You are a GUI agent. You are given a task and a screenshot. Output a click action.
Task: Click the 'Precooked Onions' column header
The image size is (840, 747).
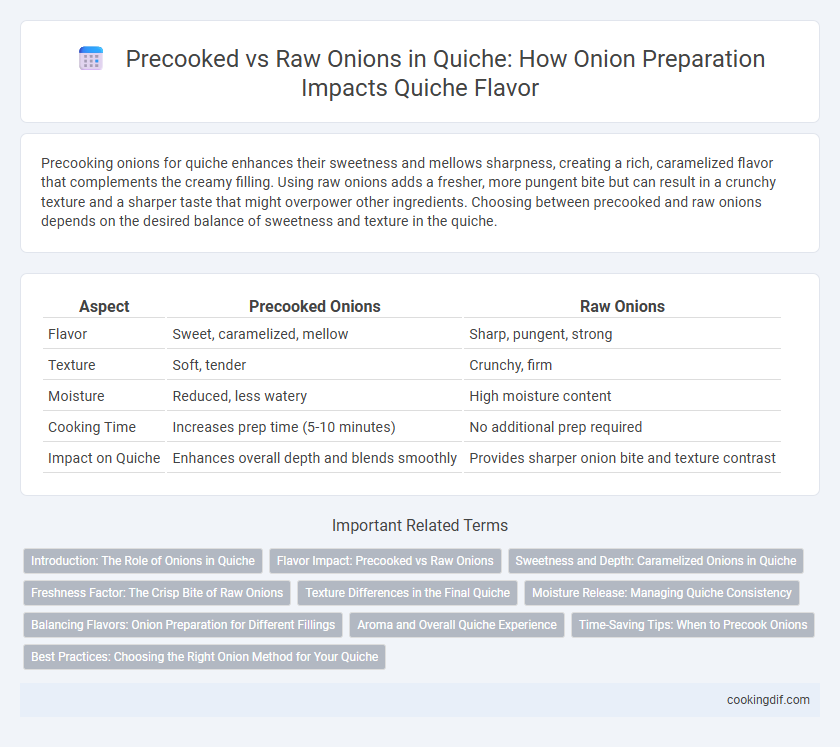[x=314, y=306]
